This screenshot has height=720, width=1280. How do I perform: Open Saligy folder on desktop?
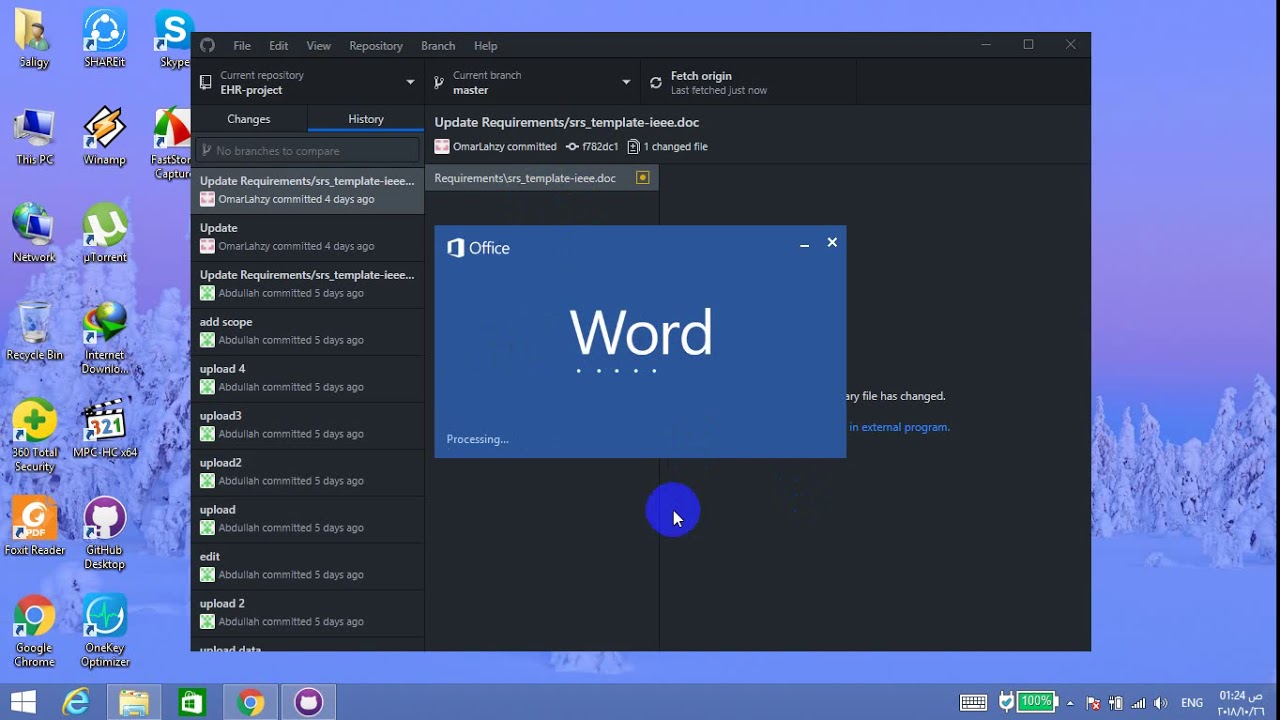34,39
